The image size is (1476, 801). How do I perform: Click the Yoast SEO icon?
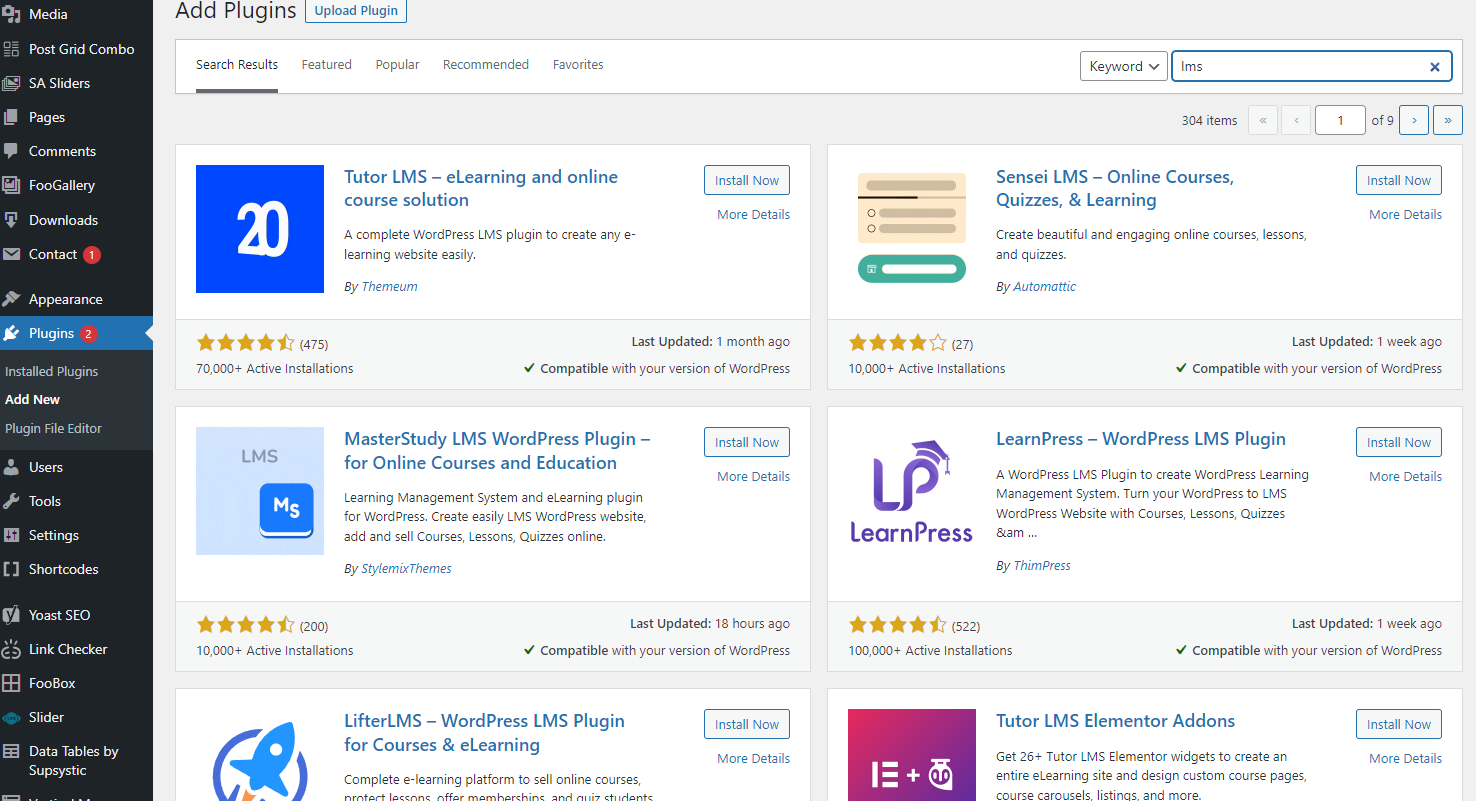point(11,615)
